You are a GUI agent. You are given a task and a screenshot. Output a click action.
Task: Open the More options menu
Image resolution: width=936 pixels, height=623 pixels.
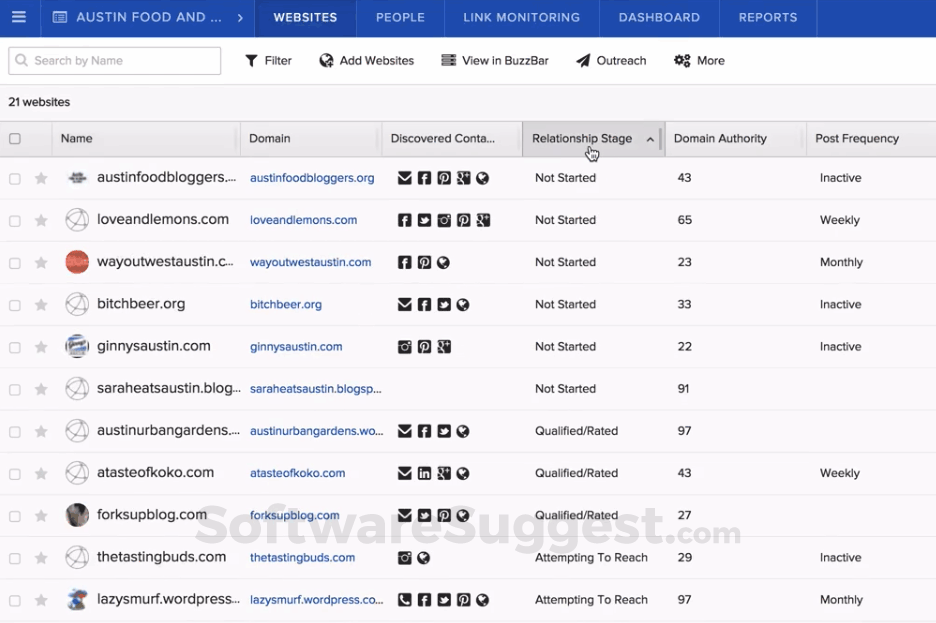tap(698, 60)
